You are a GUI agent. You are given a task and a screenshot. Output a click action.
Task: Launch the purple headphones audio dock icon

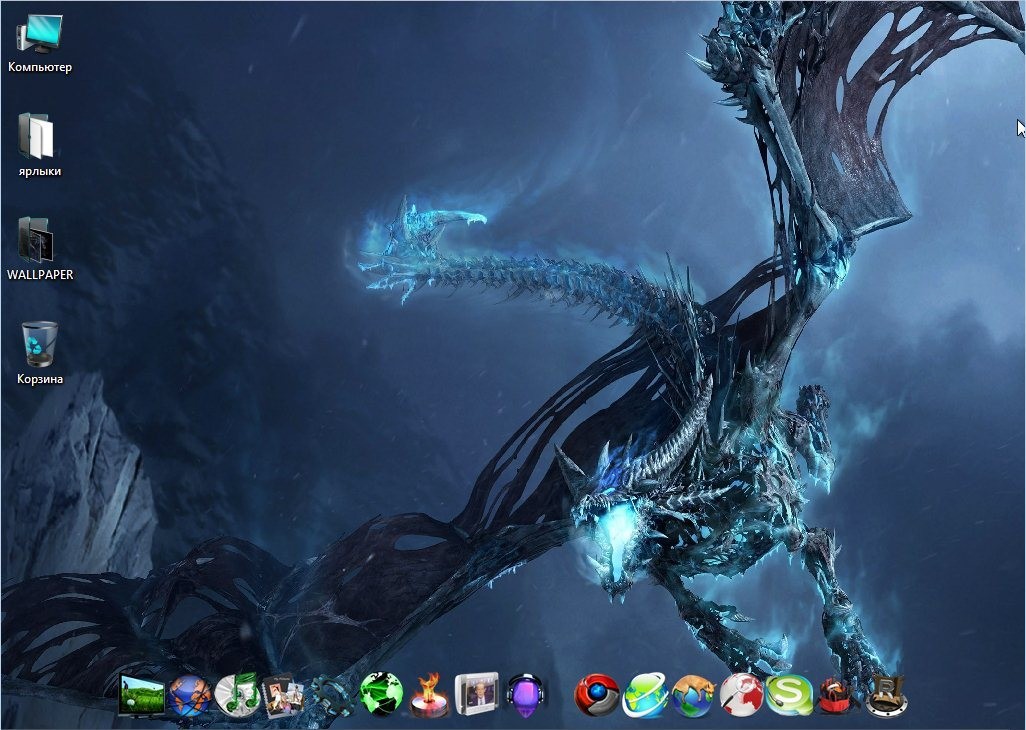525,695
